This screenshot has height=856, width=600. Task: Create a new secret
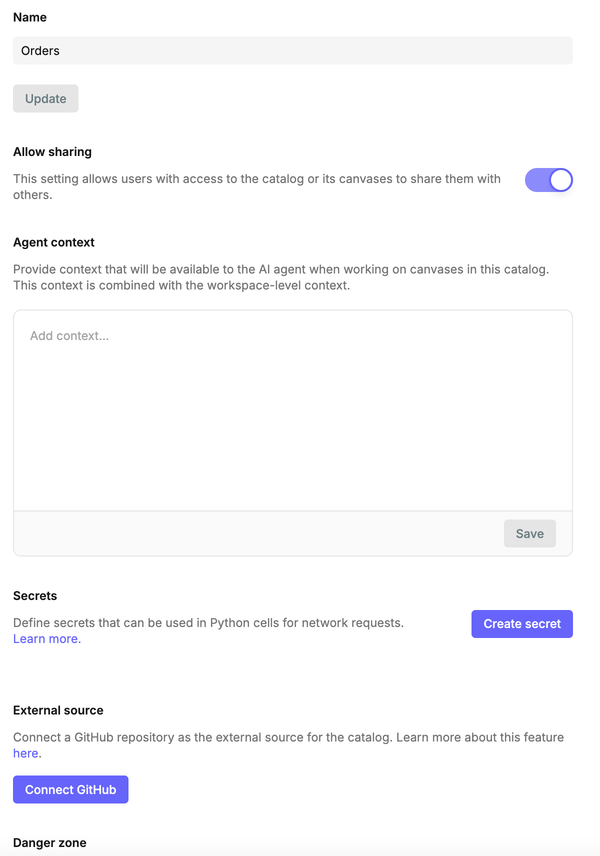pos(522,623)
